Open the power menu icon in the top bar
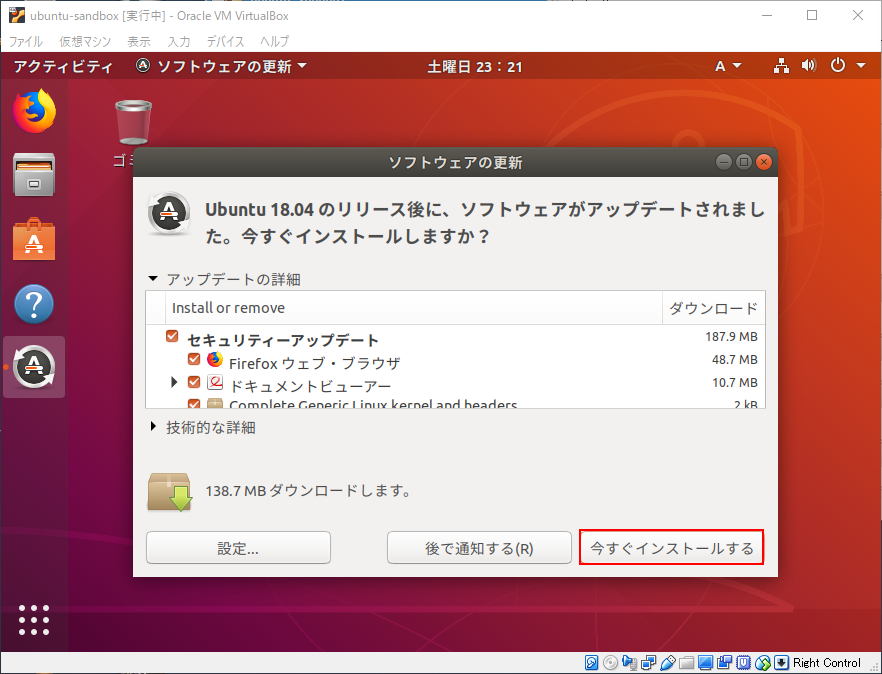Image resolution: width=882 pixels, height=674 pixels. click(838, 65)
